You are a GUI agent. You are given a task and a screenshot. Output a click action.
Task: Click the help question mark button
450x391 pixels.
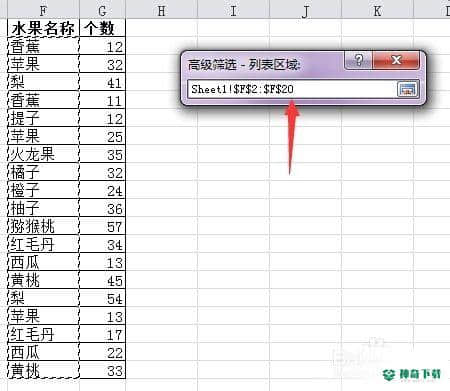[x=358, y=60]
